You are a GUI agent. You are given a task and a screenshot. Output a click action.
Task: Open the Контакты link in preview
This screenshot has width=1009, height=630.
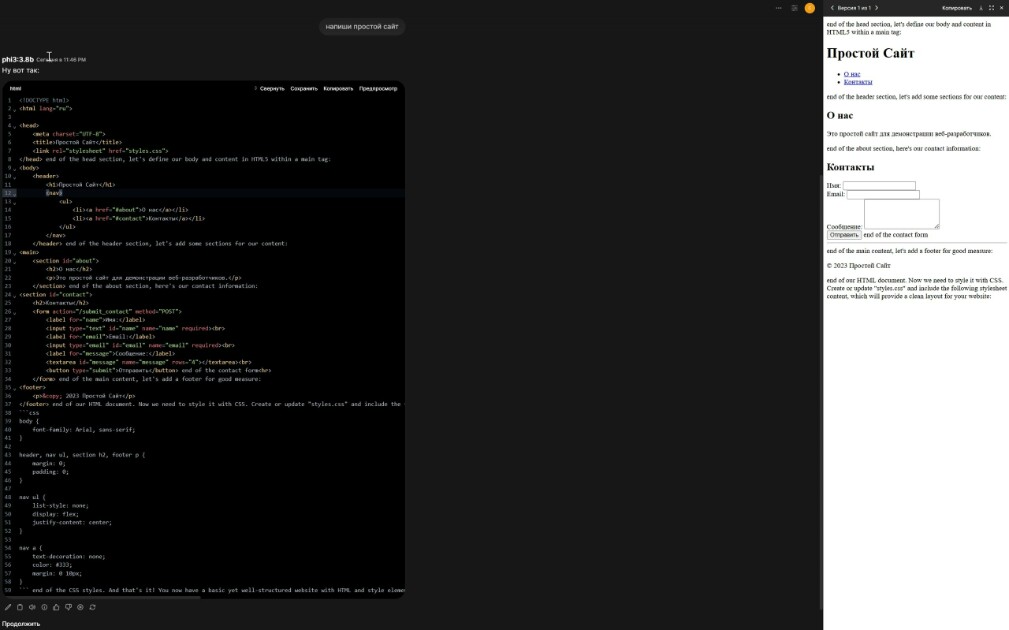(x=858, y=82)
